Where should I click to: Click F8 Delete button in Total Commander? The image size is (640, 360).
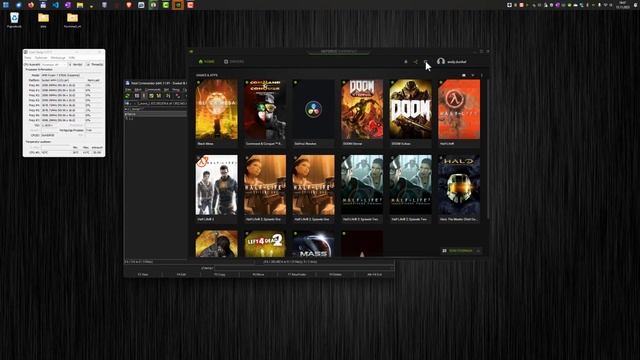(x=335, y=275)
